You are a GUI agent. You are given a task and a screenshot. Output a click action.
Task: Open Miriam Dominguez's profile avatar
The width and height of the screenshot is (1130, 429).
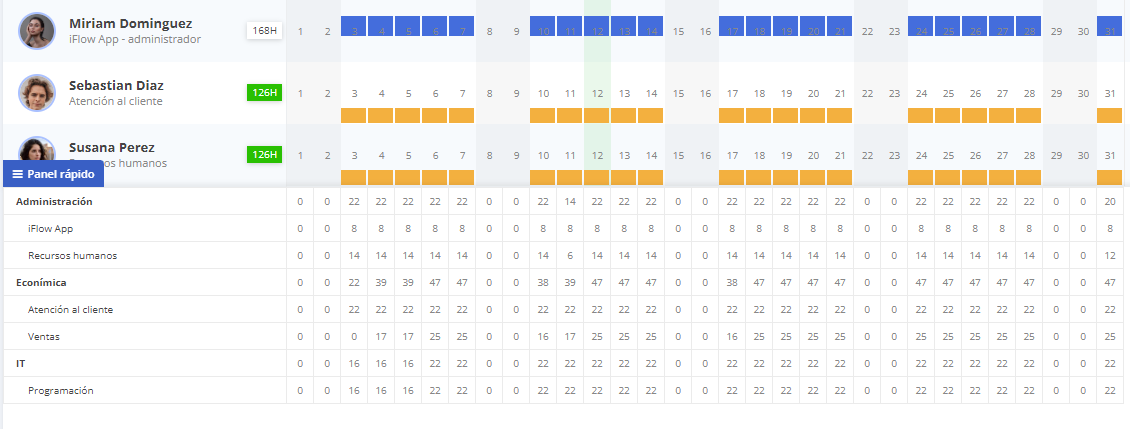[37, 31]
